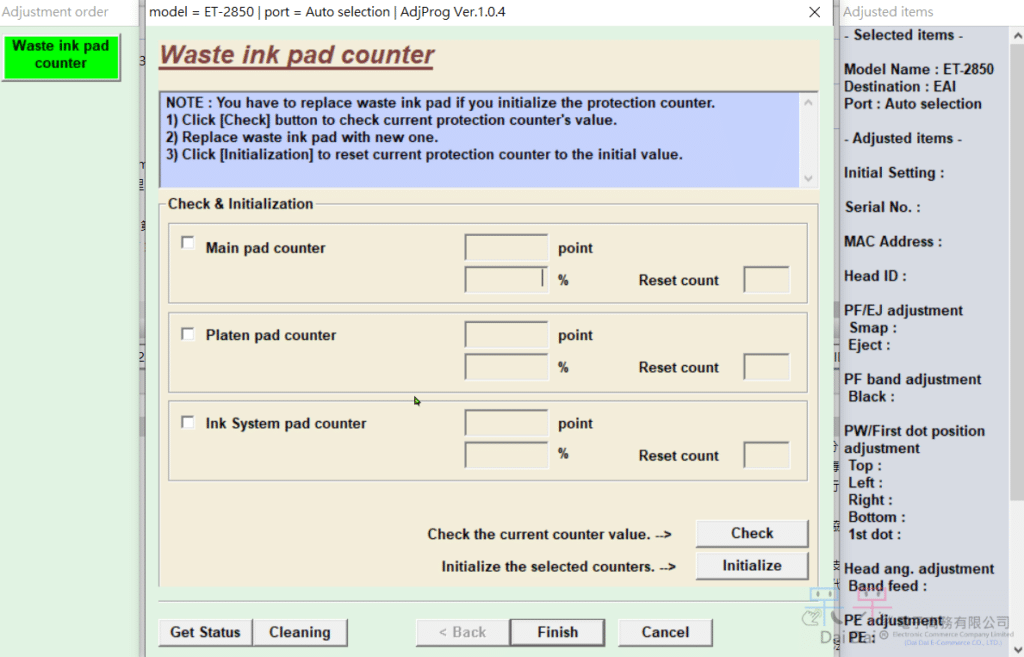Close the AdjProg window with X
This screenshot has width=1024, height=657.
point(816,12)
